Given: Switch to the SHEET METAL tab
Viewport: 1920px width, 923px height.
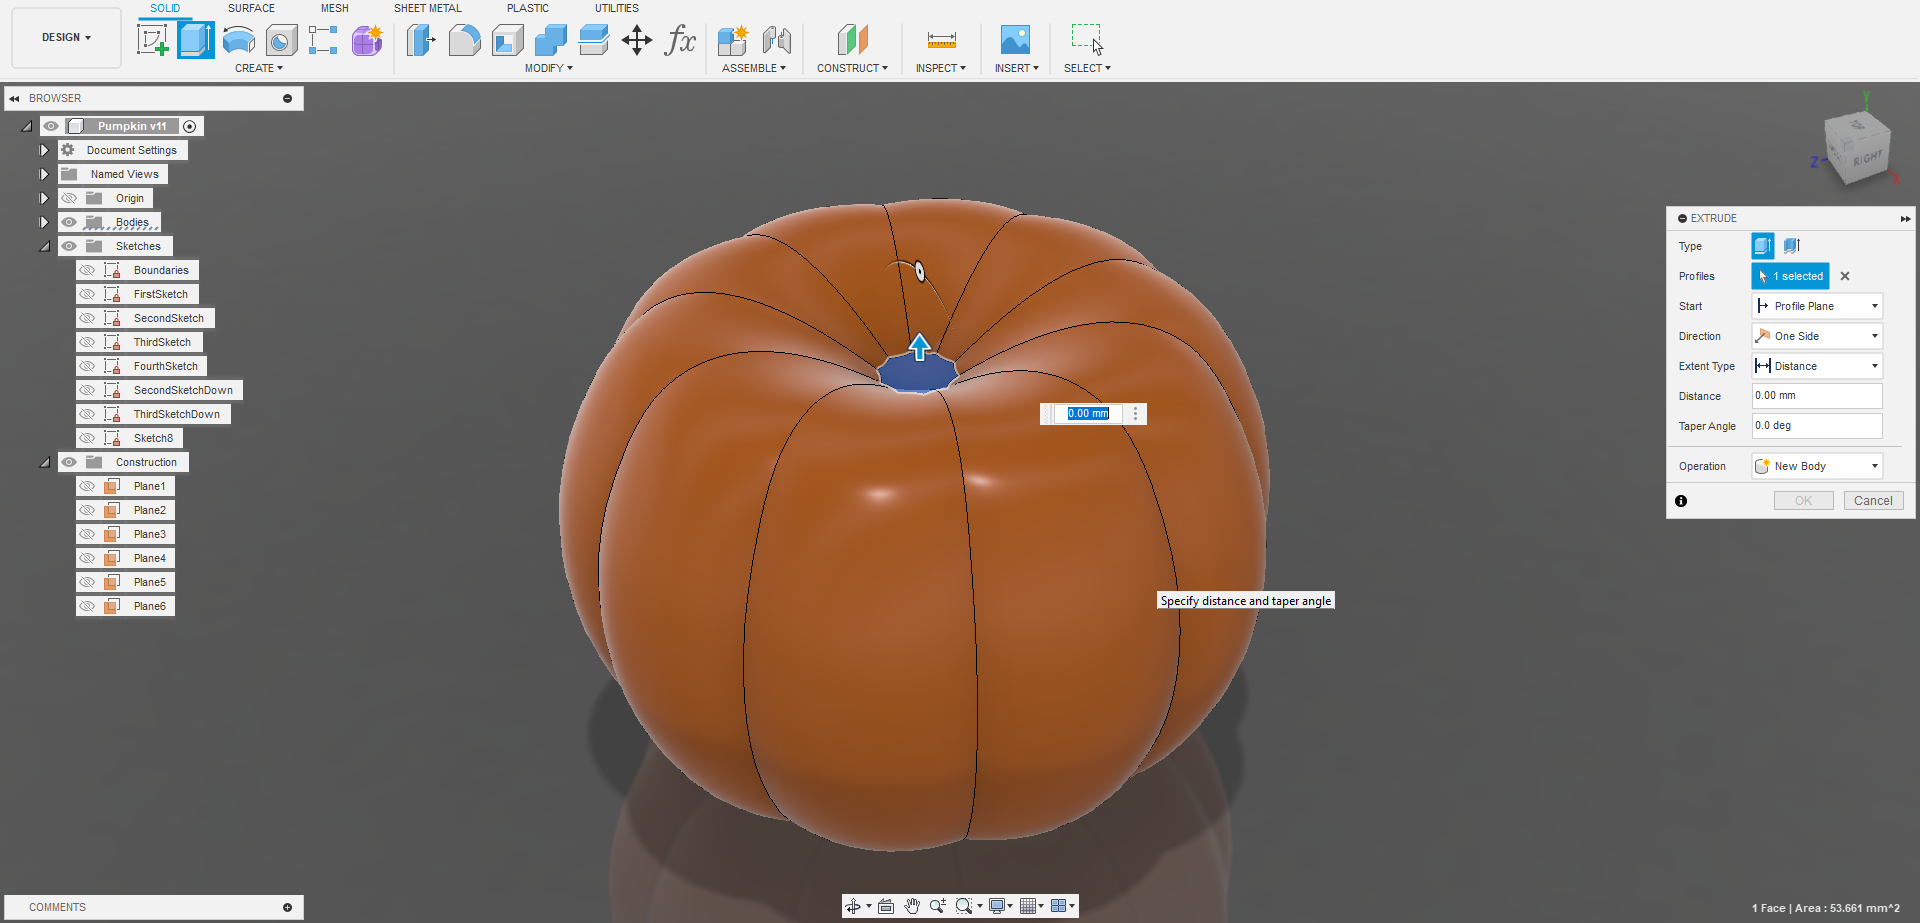Looking at the screenshot, I should (428, 8).
